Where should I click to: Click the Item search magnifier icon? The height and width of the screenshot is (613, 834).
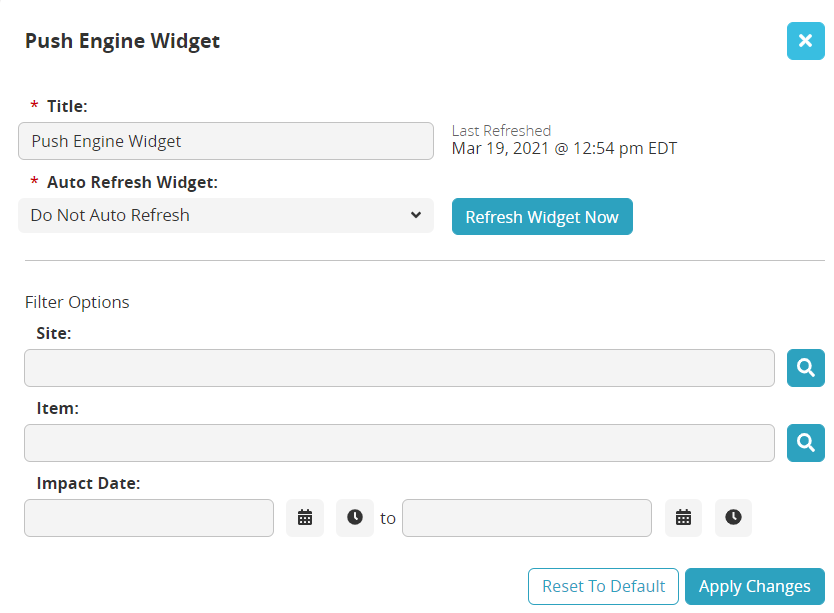point(805,443)
